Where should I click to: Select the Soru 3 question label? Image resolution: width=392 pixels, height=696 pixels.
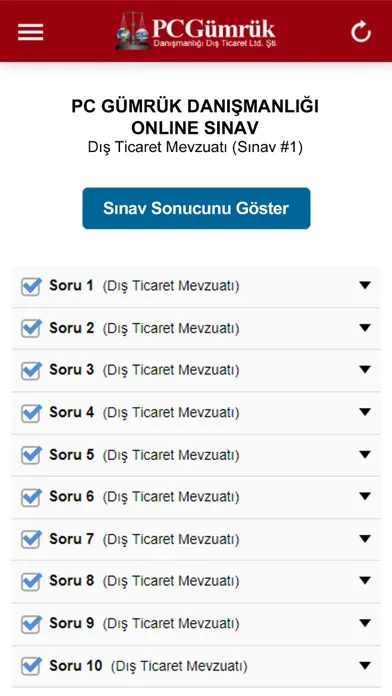click(x=71, y=370)
